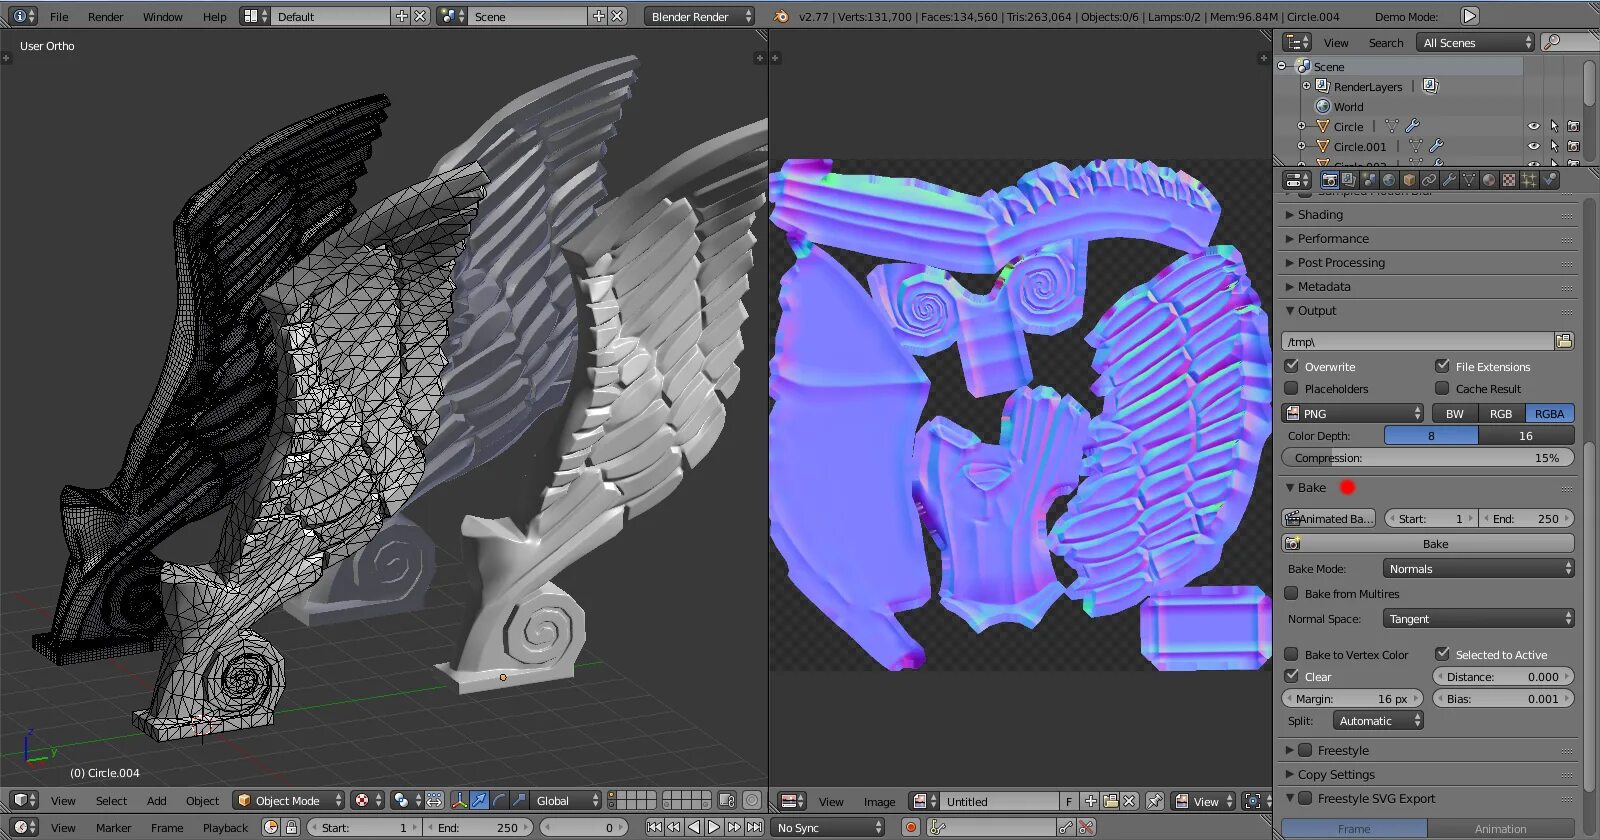Enable the Freestyle panel checkbox
Screen dimensions: 1600x840
[x=1305, y=750]
